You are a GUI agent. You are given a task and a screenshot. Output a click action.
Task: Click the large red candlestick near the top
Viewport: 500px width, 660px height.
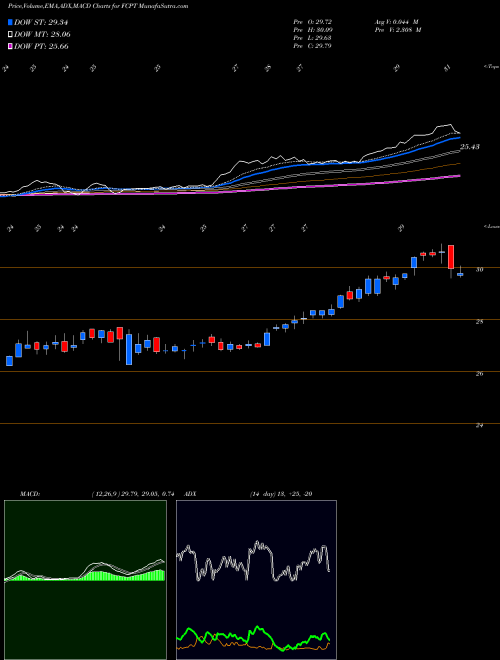pos(451,257)
